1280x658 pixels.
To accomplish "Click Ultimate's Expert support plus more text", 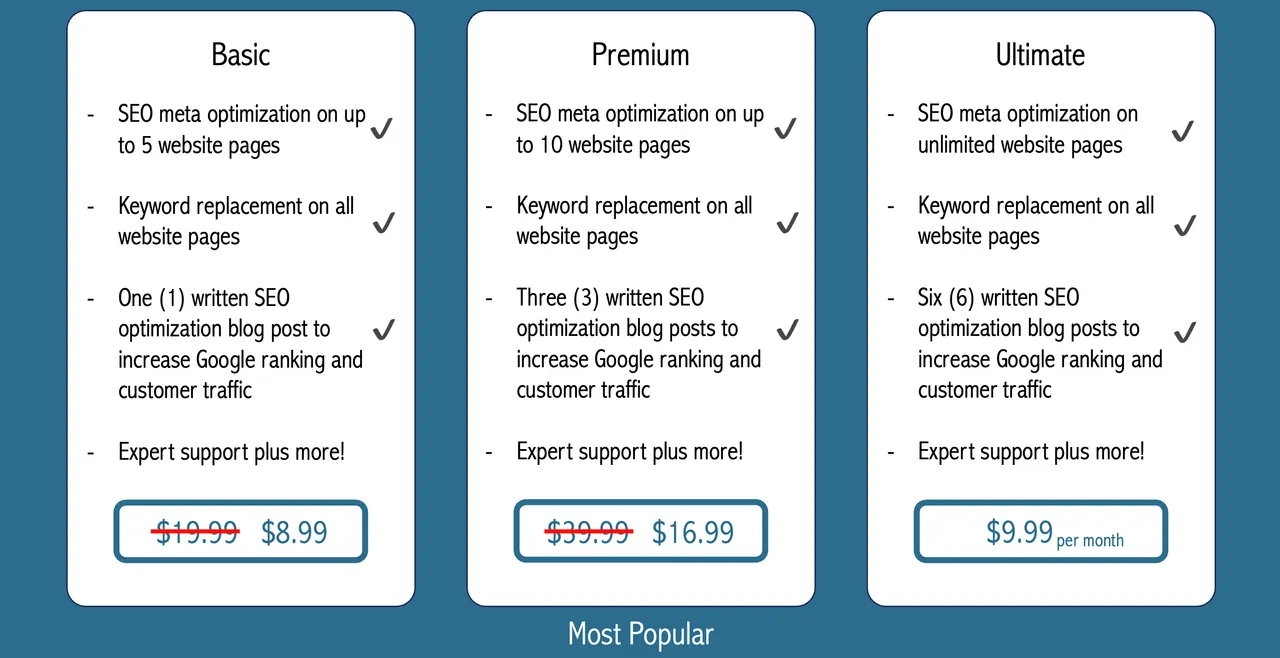I will 1031,451.
